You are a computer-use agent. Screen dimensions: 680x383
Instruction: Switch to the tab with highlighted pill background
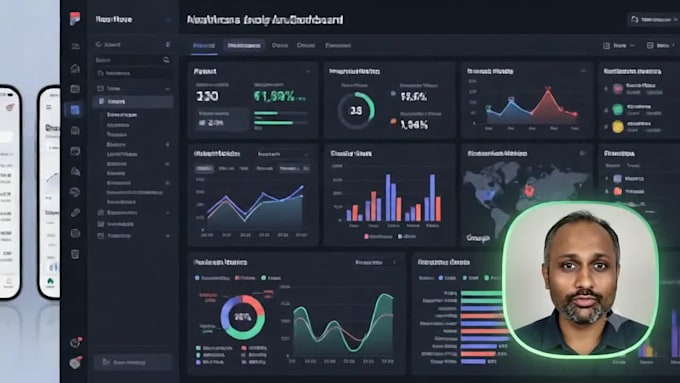click(x=244, y=45)
